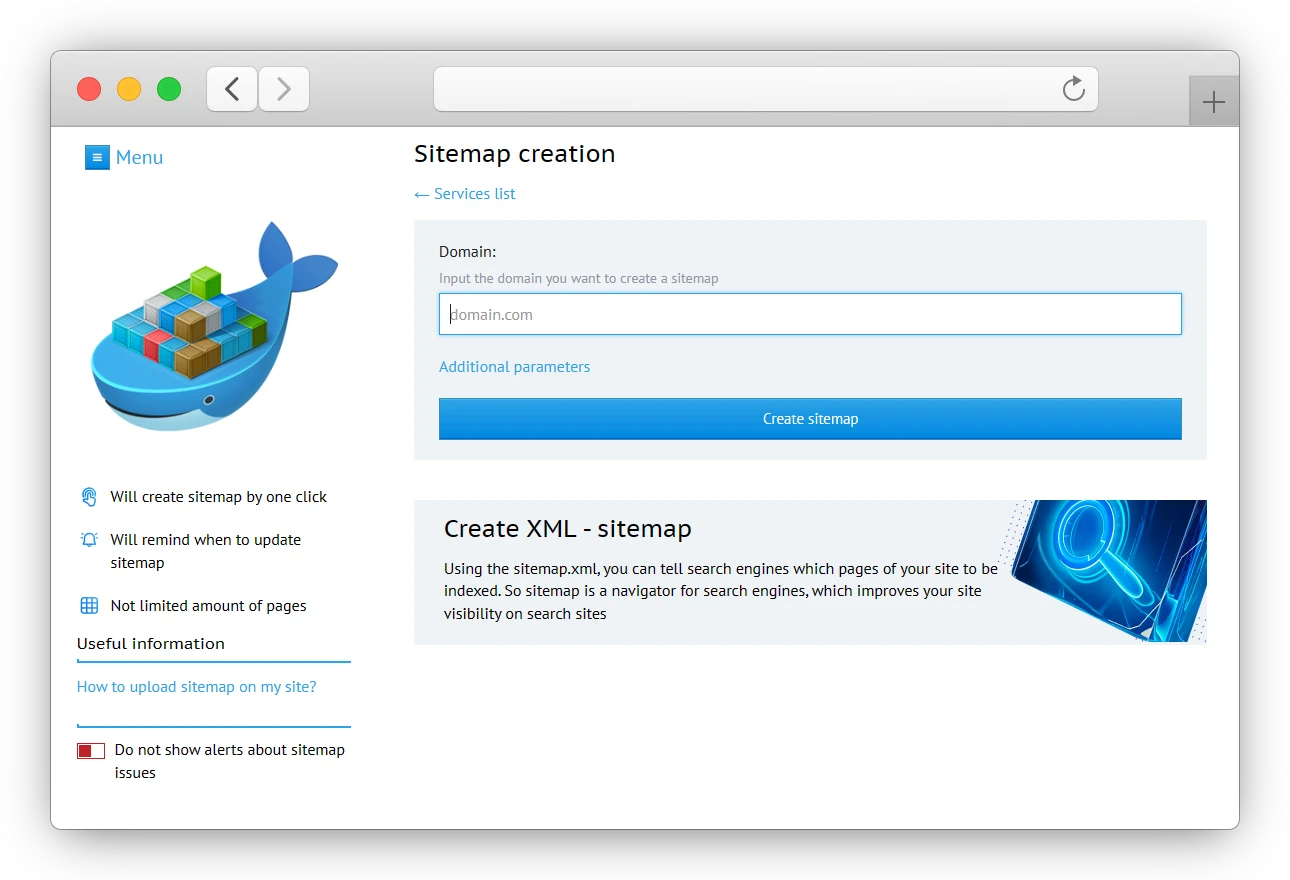This screenshot has height=880, width=1290.
Task: Expand the Additional parameters section
Action: [x=514, y=366]
